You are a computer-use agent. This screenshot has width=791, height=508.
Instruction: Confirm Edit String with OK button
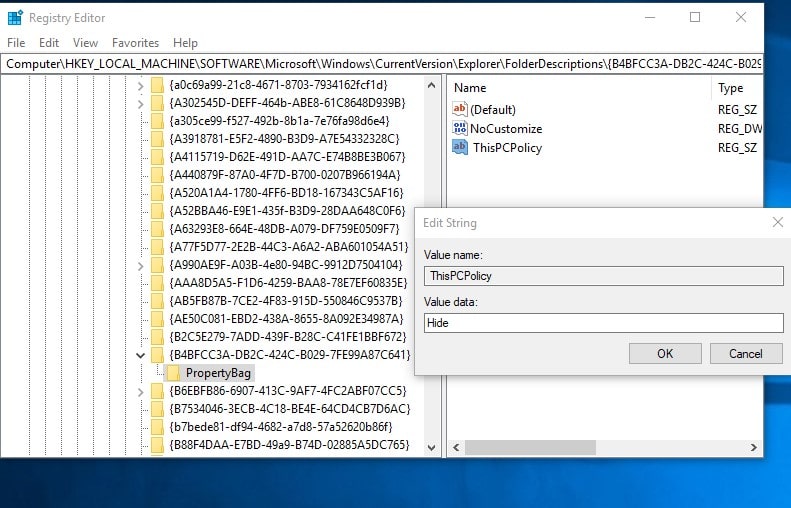click(x=665, y=353)
